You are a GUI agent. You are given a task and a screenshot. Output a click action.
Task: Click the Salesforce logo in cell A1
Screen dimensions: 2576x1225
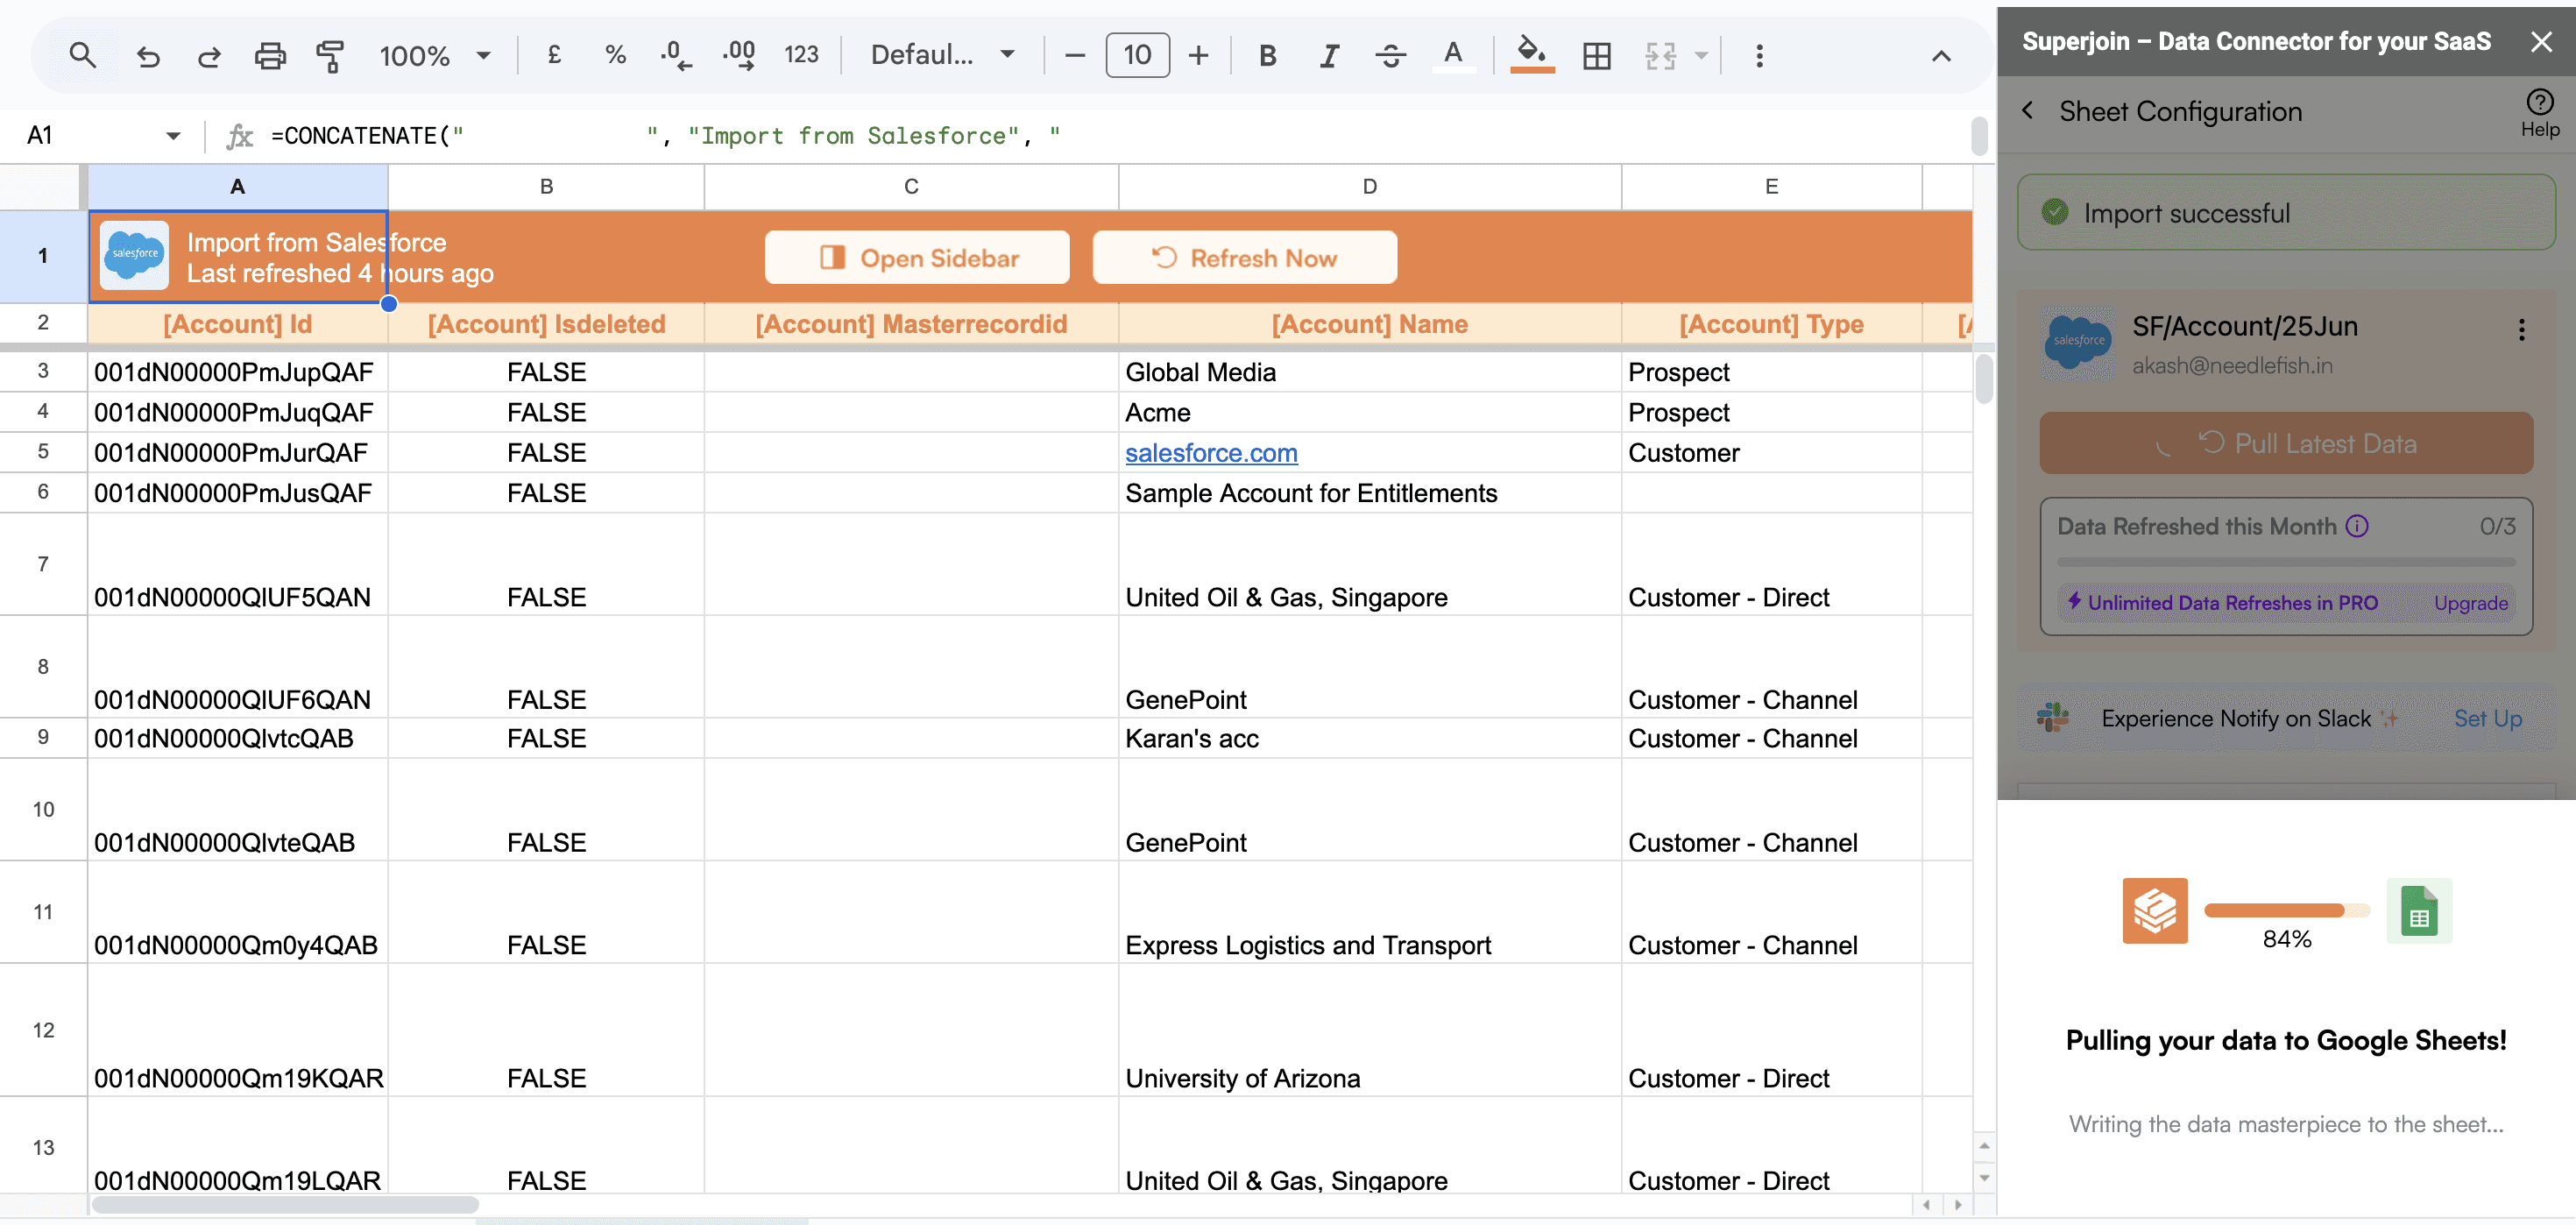[135, 255]
